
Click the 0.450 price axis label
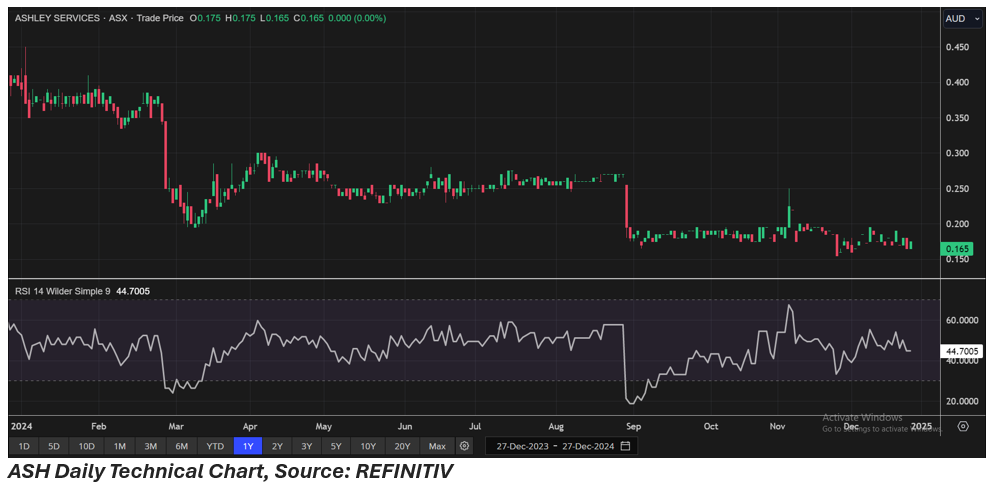pyautogui.click(x=957, y=48)
